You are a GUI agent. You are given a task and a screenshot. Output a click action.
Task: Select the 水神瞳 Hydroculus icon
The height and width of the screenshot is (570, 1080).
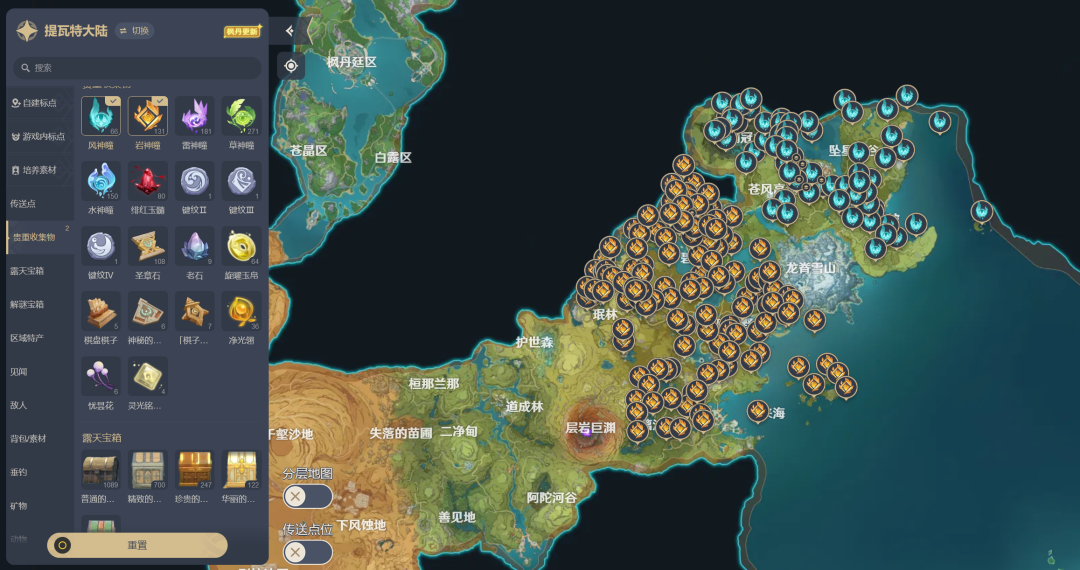(x=101, y=180)
